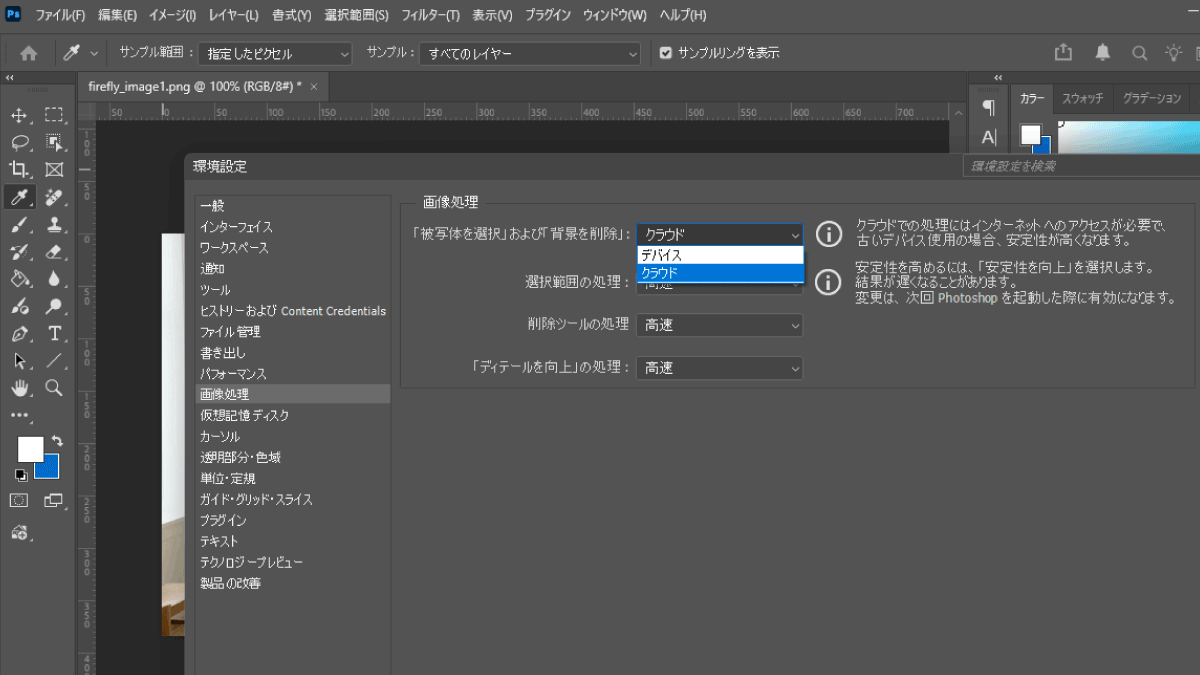Collapse the toolbox with double-arrow

10,78
